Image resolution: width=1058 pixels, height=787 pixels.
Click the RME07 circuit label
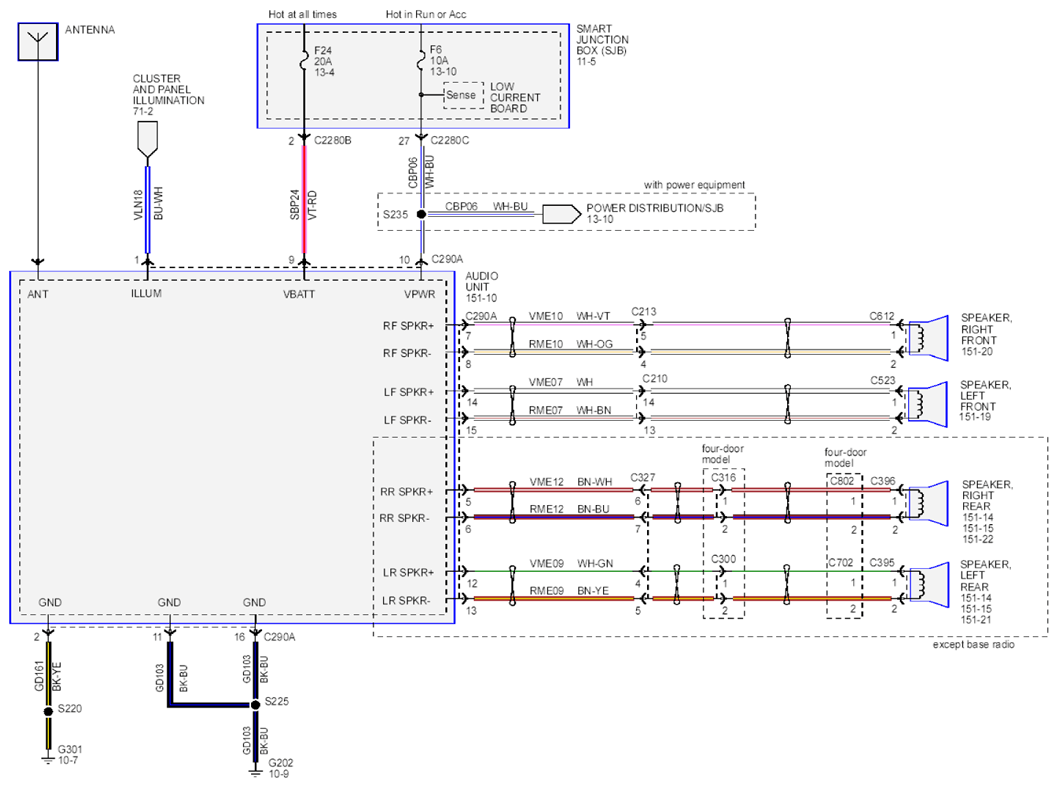pos(545,410)
